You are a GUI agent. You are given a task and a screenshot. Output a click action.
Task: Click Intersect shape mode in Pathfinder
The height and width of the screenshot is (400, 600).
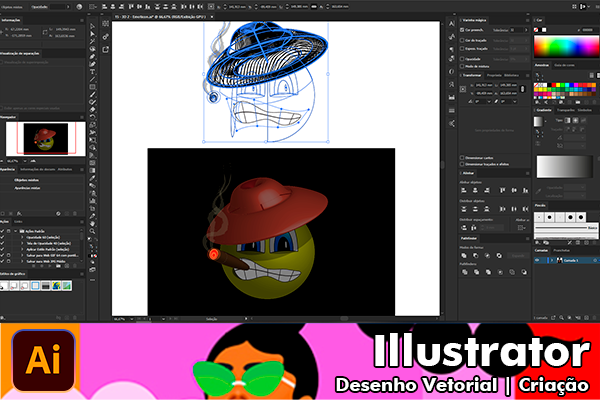tap(488, 255)
